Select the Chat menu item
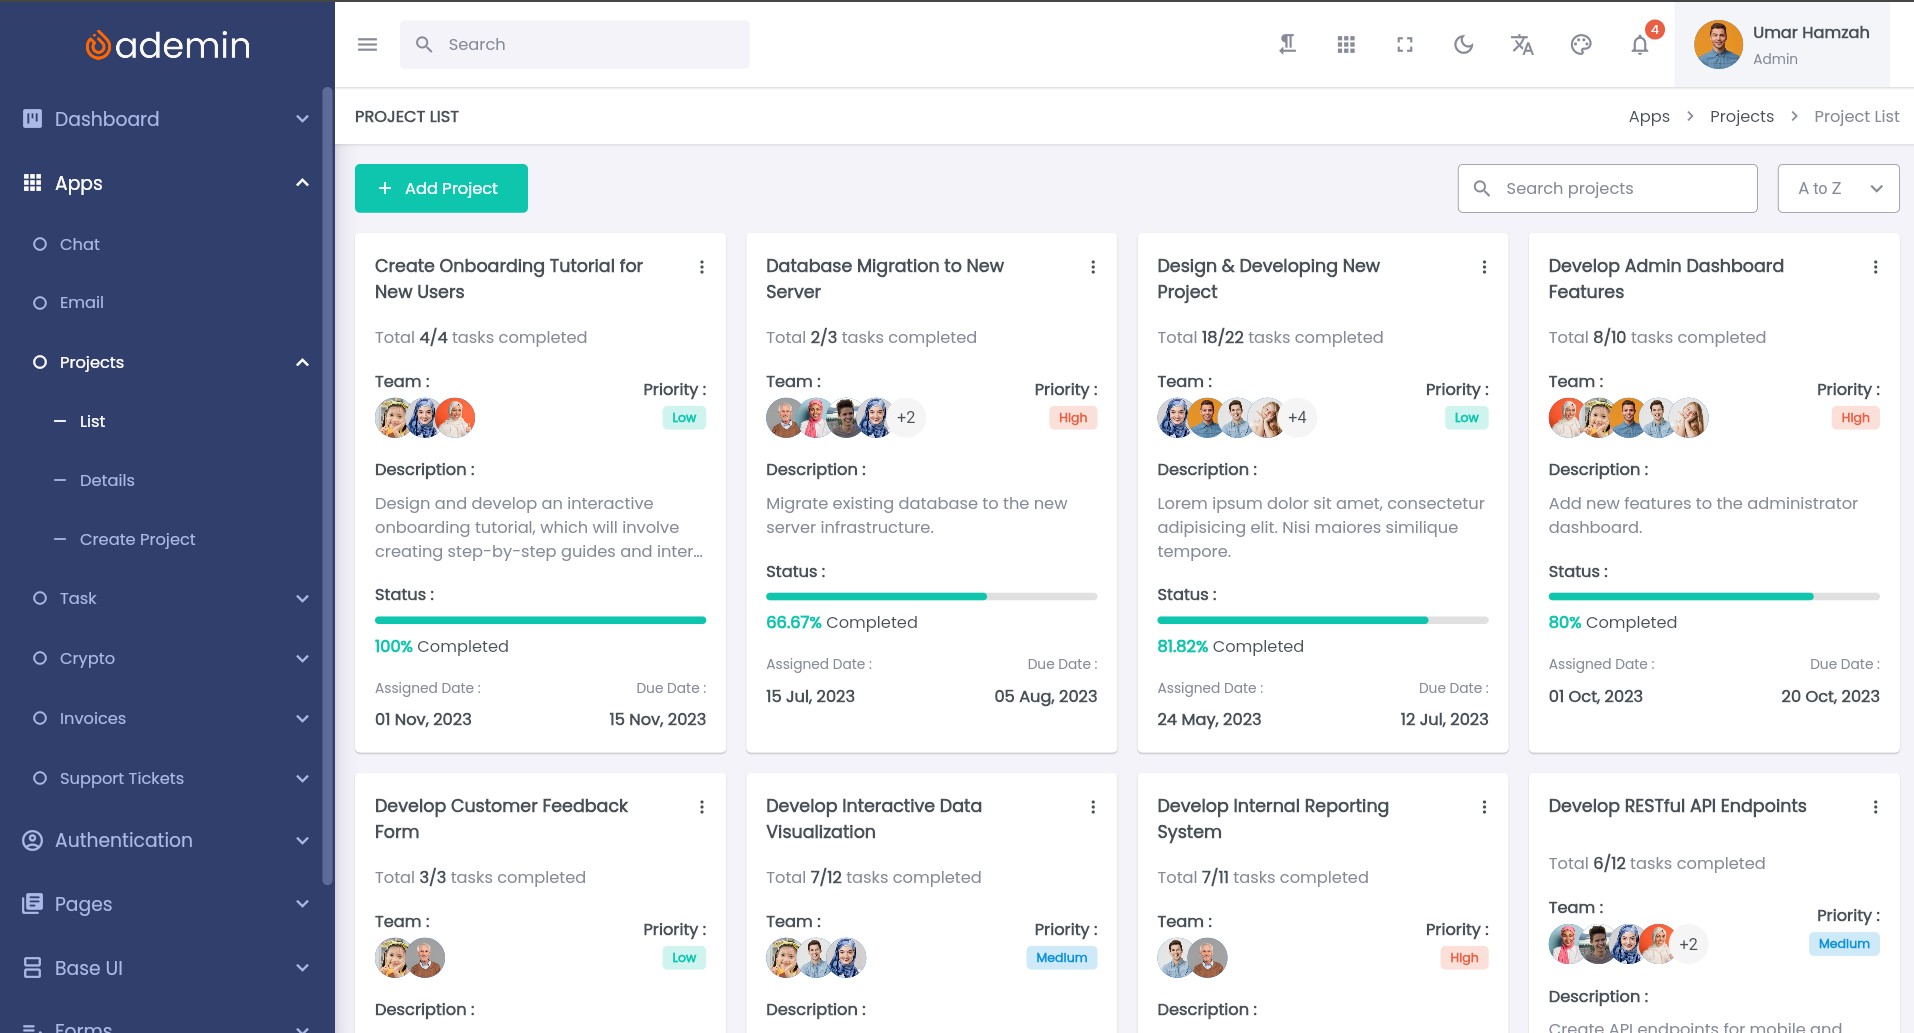The width and height of the screenshot is (1914, 1033). 79,244
